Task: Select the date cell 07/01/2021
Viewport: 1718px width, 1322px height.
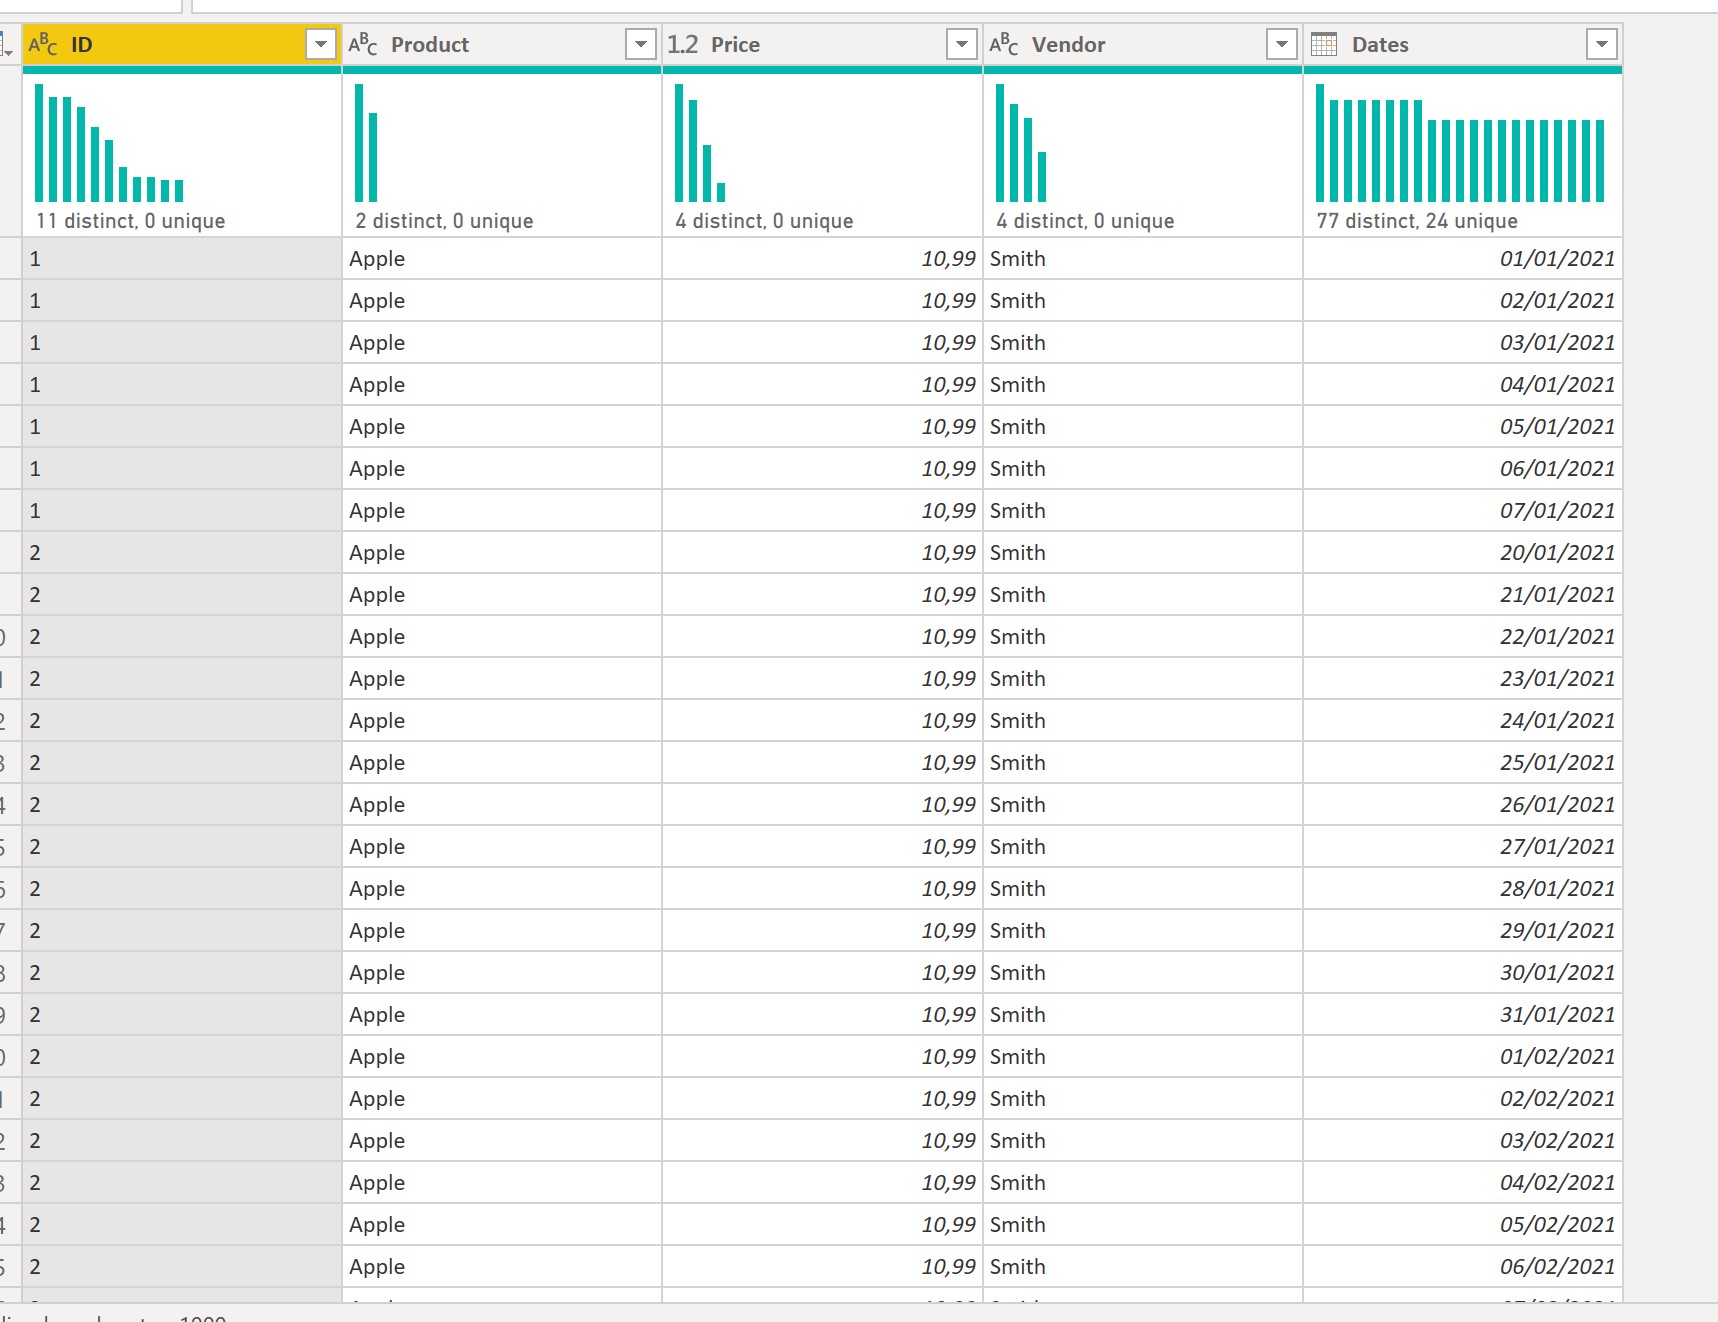Action: pos(1463,511)
